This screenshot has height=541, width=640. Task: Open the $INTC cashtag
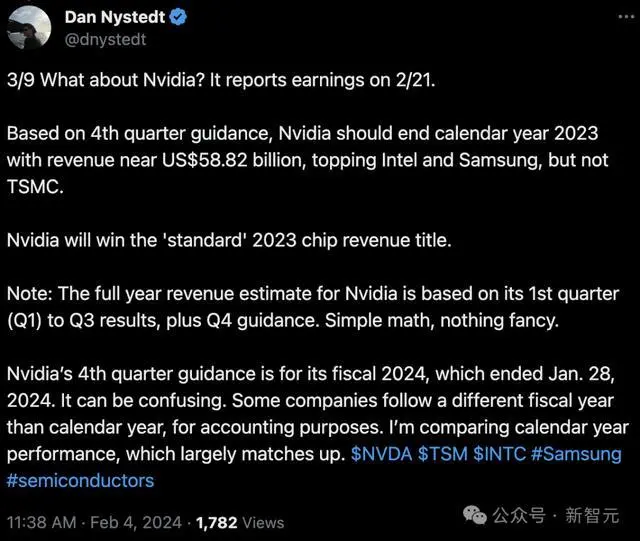click(x=500, y=454)
